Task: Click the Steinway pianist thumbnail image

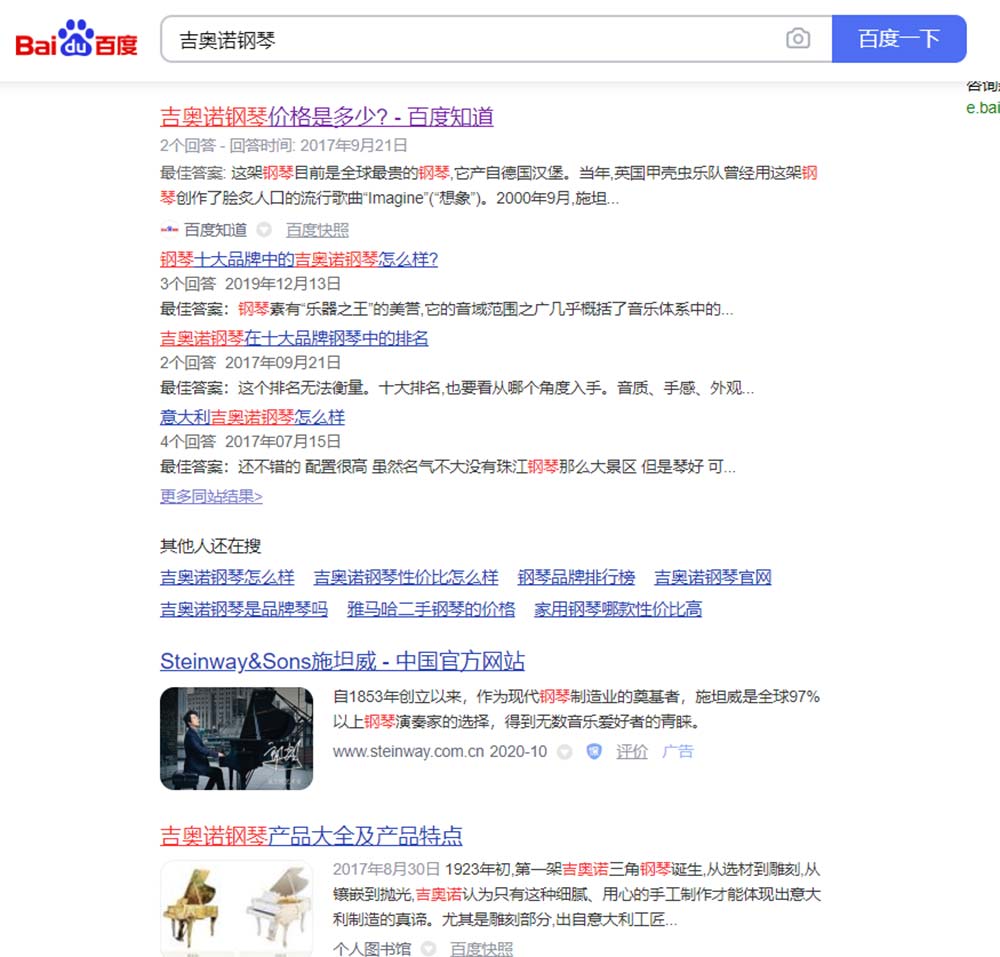Action: (236, 738)
